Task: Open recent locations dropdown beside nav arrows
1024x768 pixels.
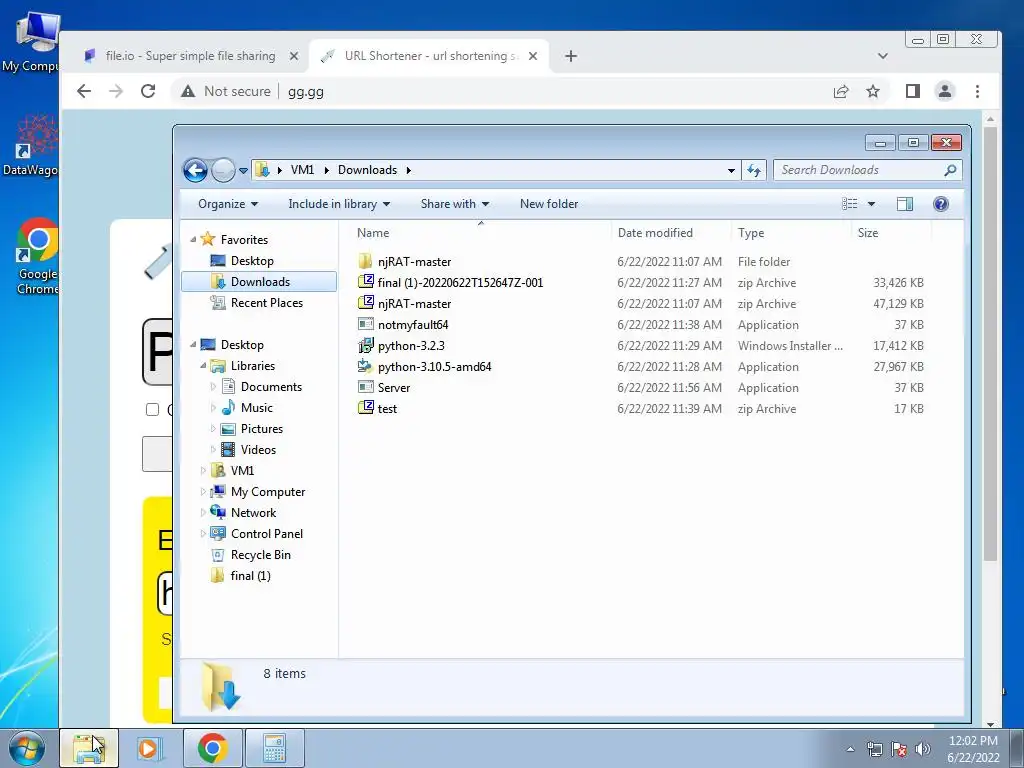Action: (243, 171)
